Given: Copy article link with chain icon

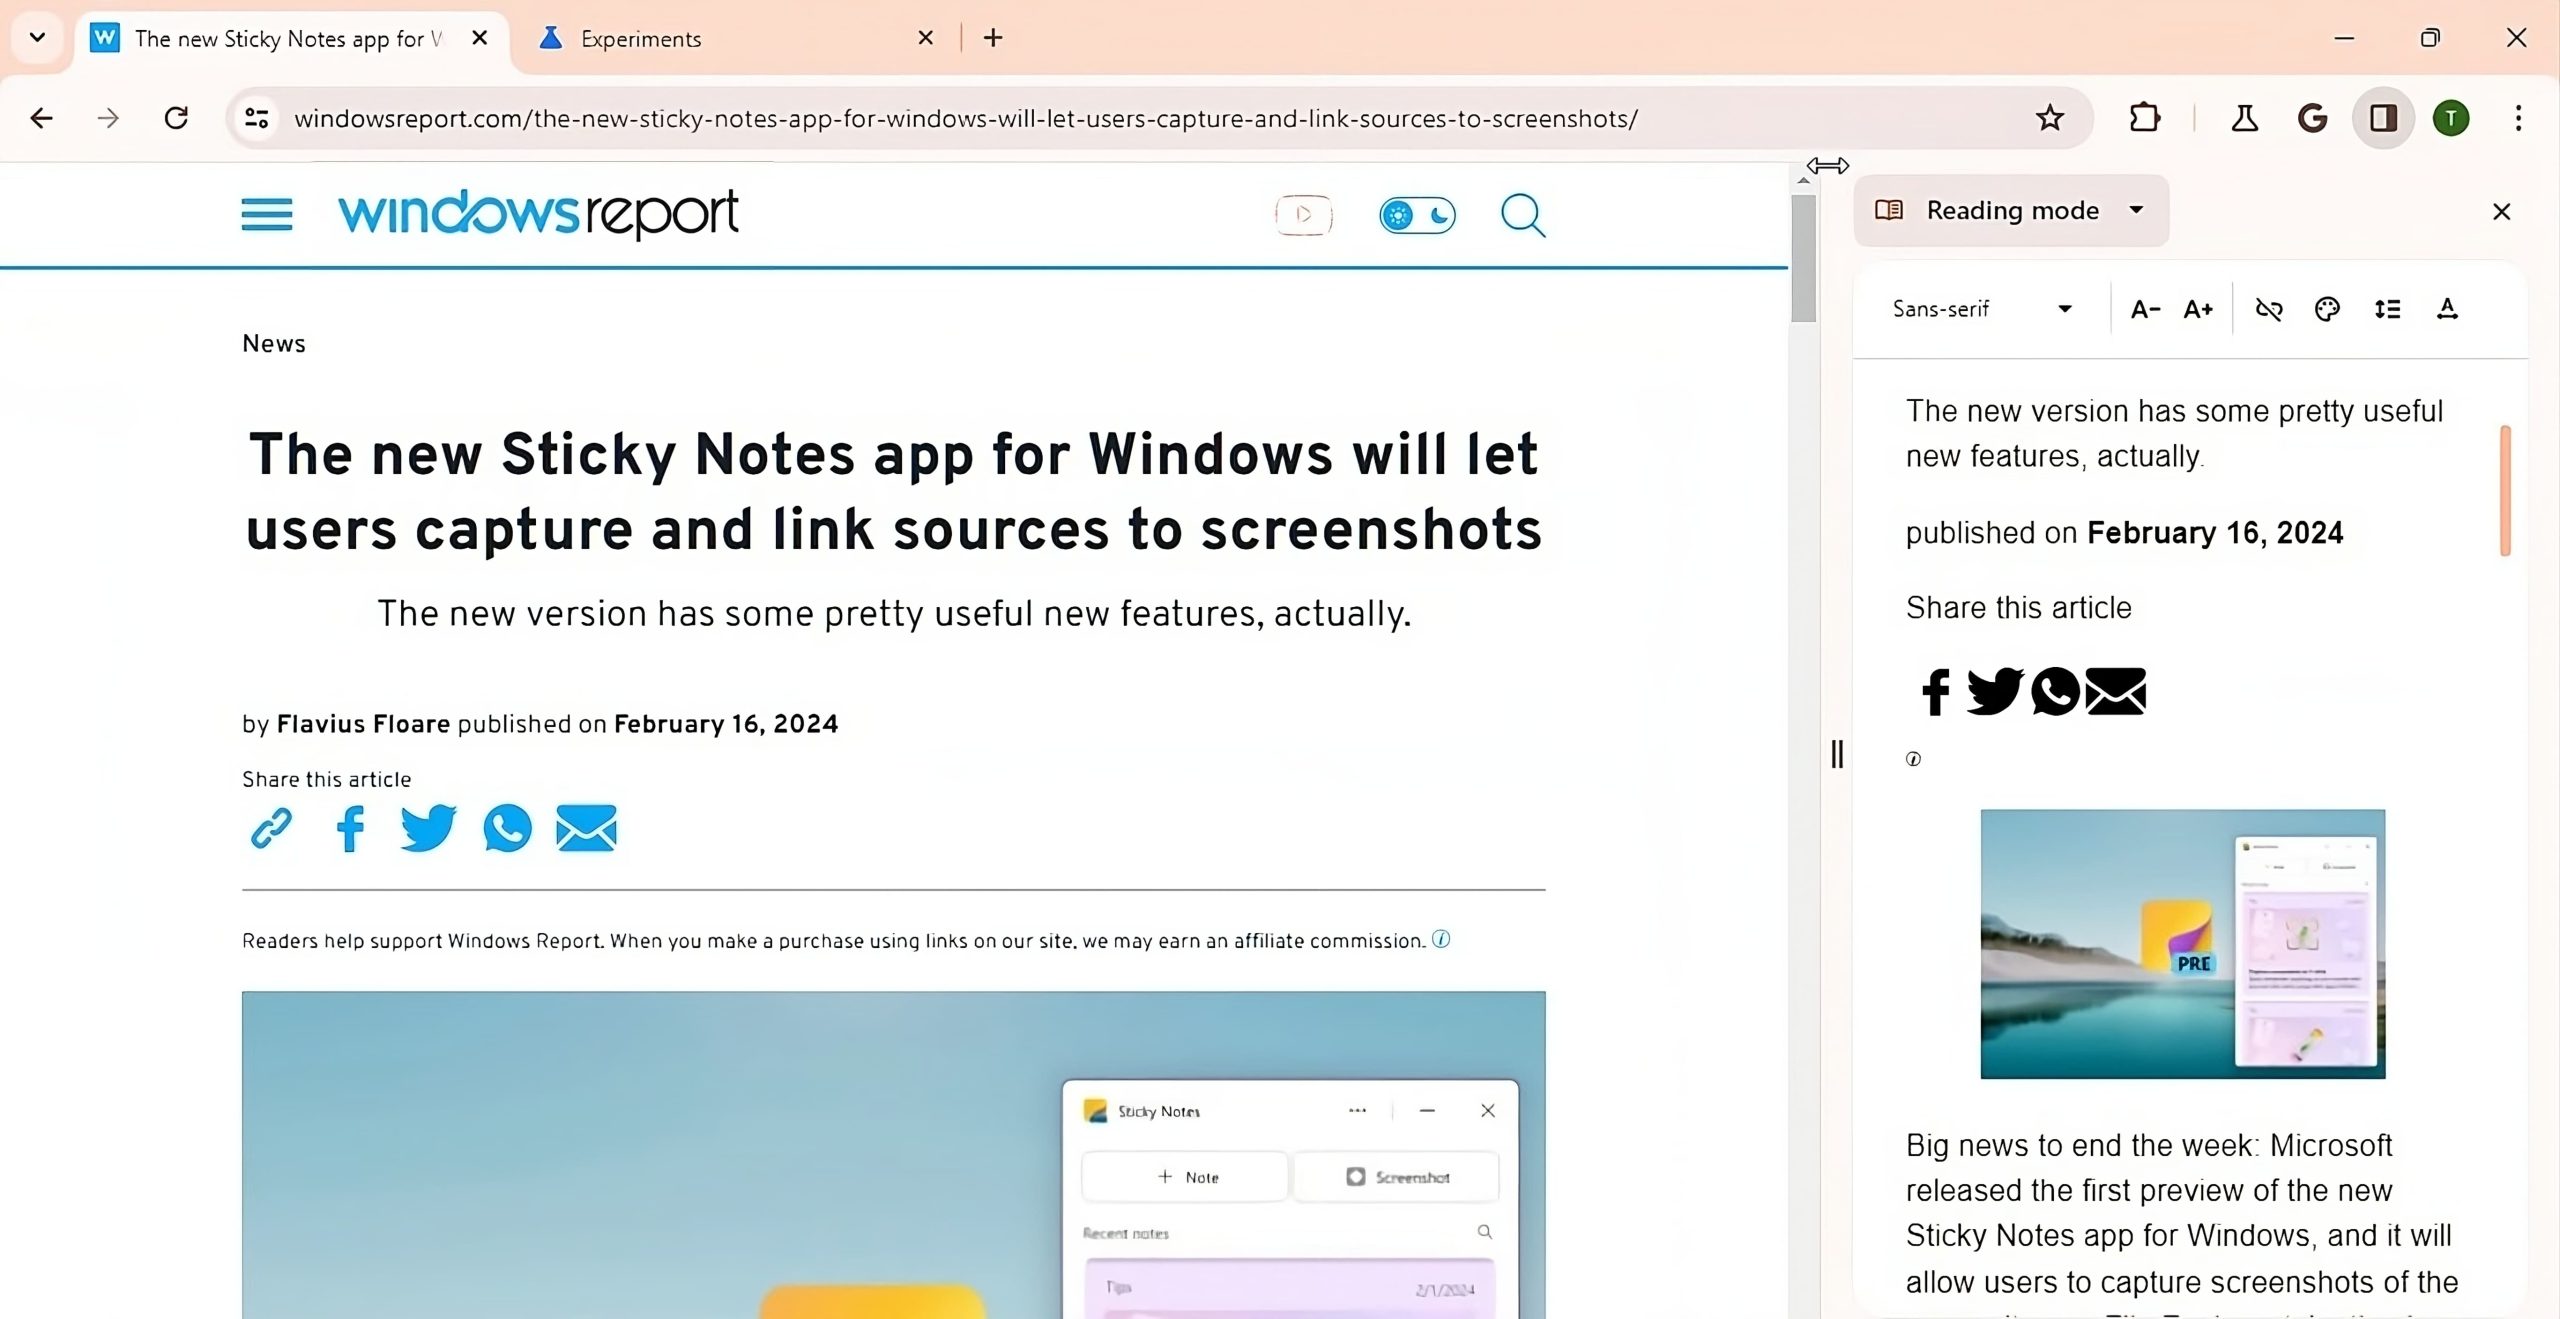Looking at the screenshot, I should click(x=271, y=828).
